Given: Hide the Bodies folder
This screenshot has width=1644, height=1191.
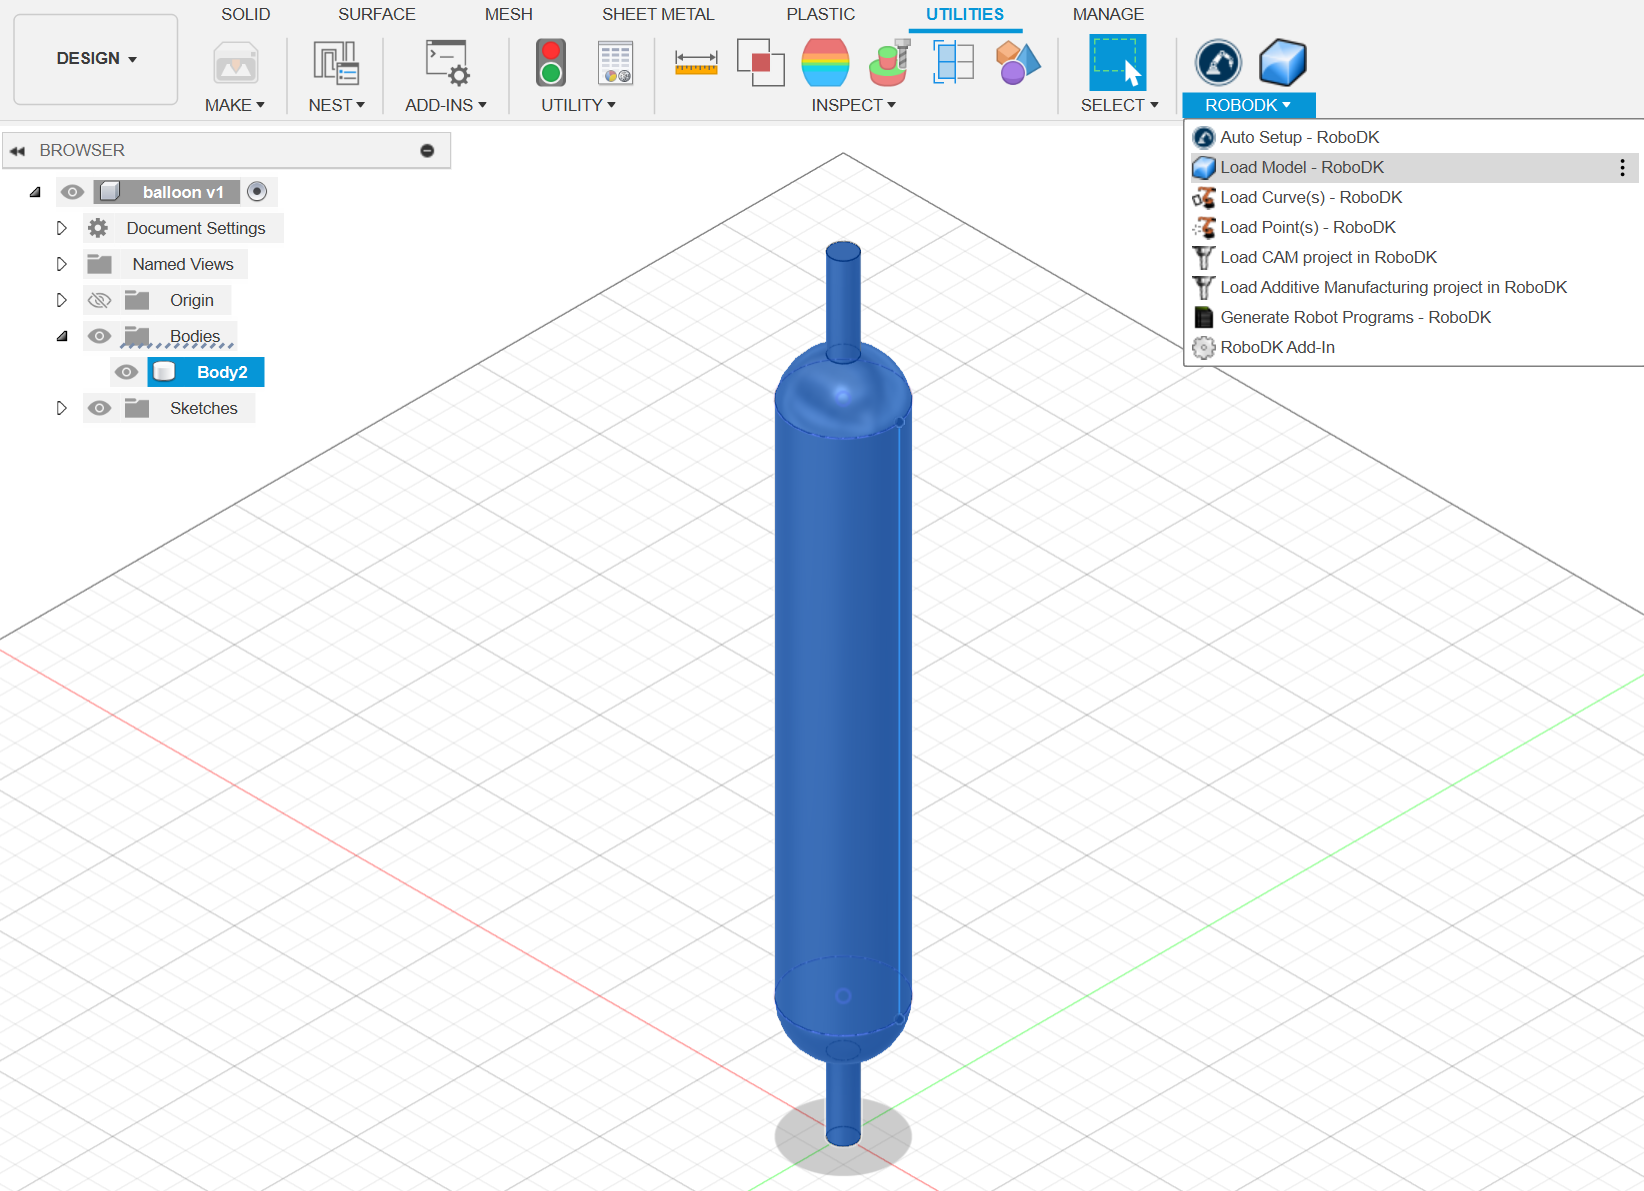Looking at the screenshot, I should pyautogui.click(x=99, y=336).
